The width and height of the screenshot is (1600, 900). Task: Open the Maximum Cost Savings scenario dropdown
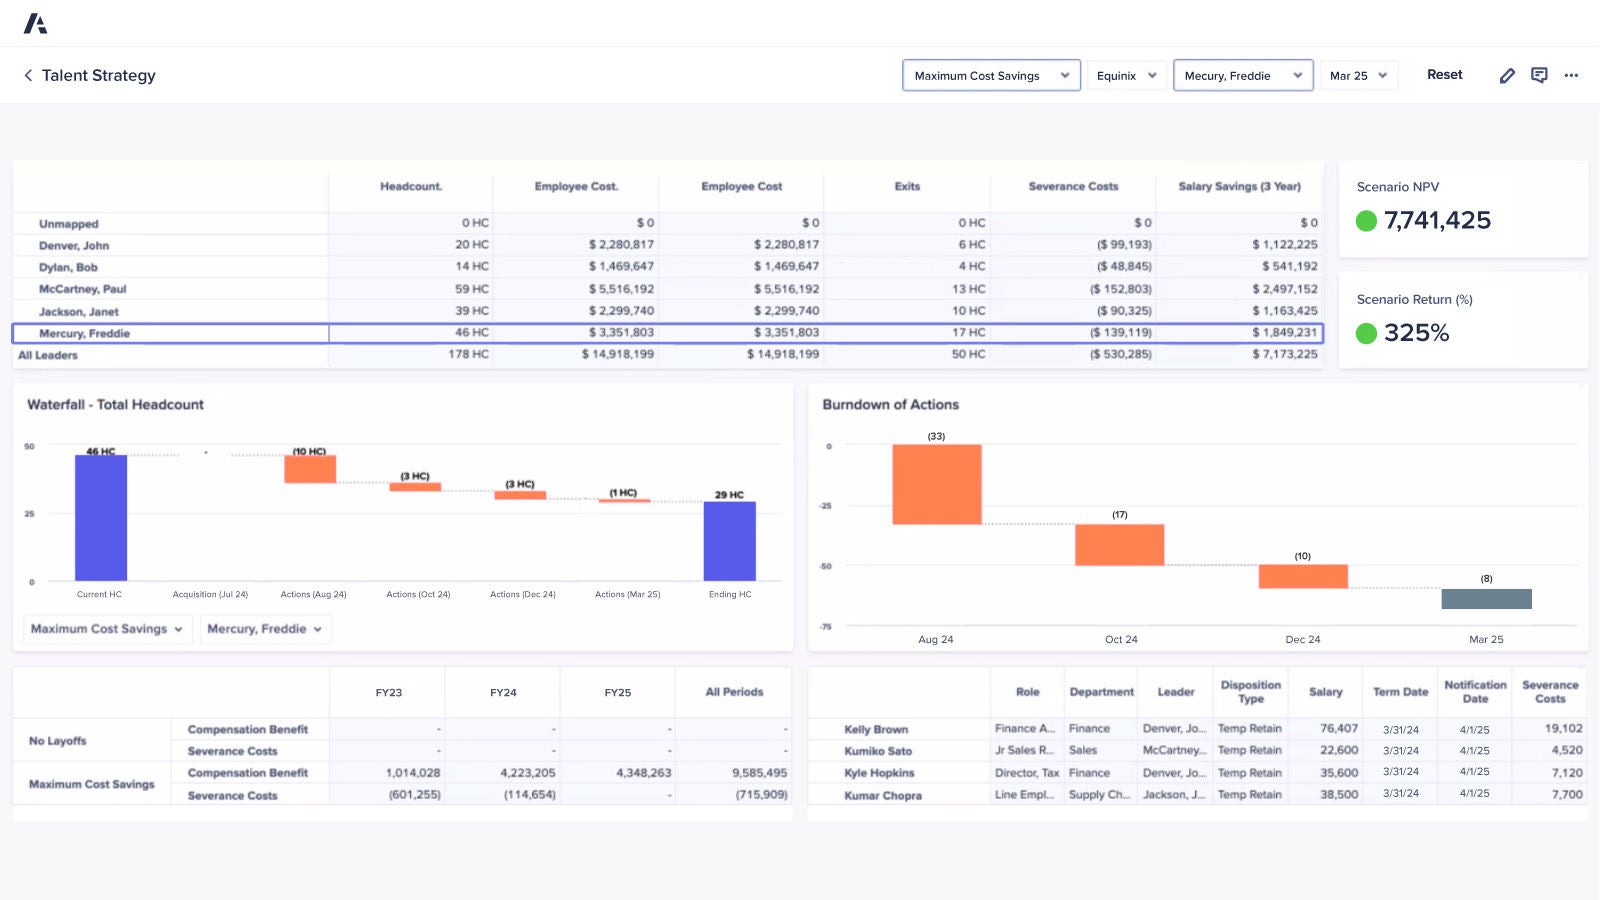[990, 75]
